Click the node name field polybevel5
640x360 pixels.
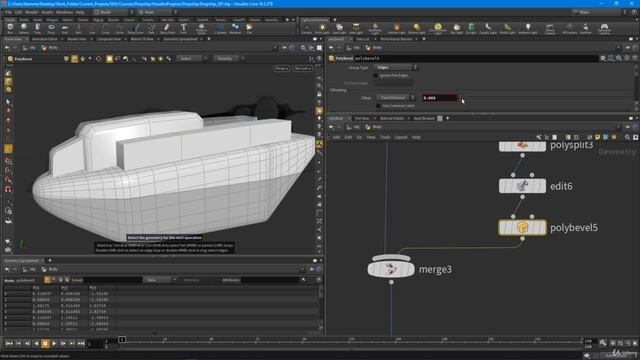(476, 58)
